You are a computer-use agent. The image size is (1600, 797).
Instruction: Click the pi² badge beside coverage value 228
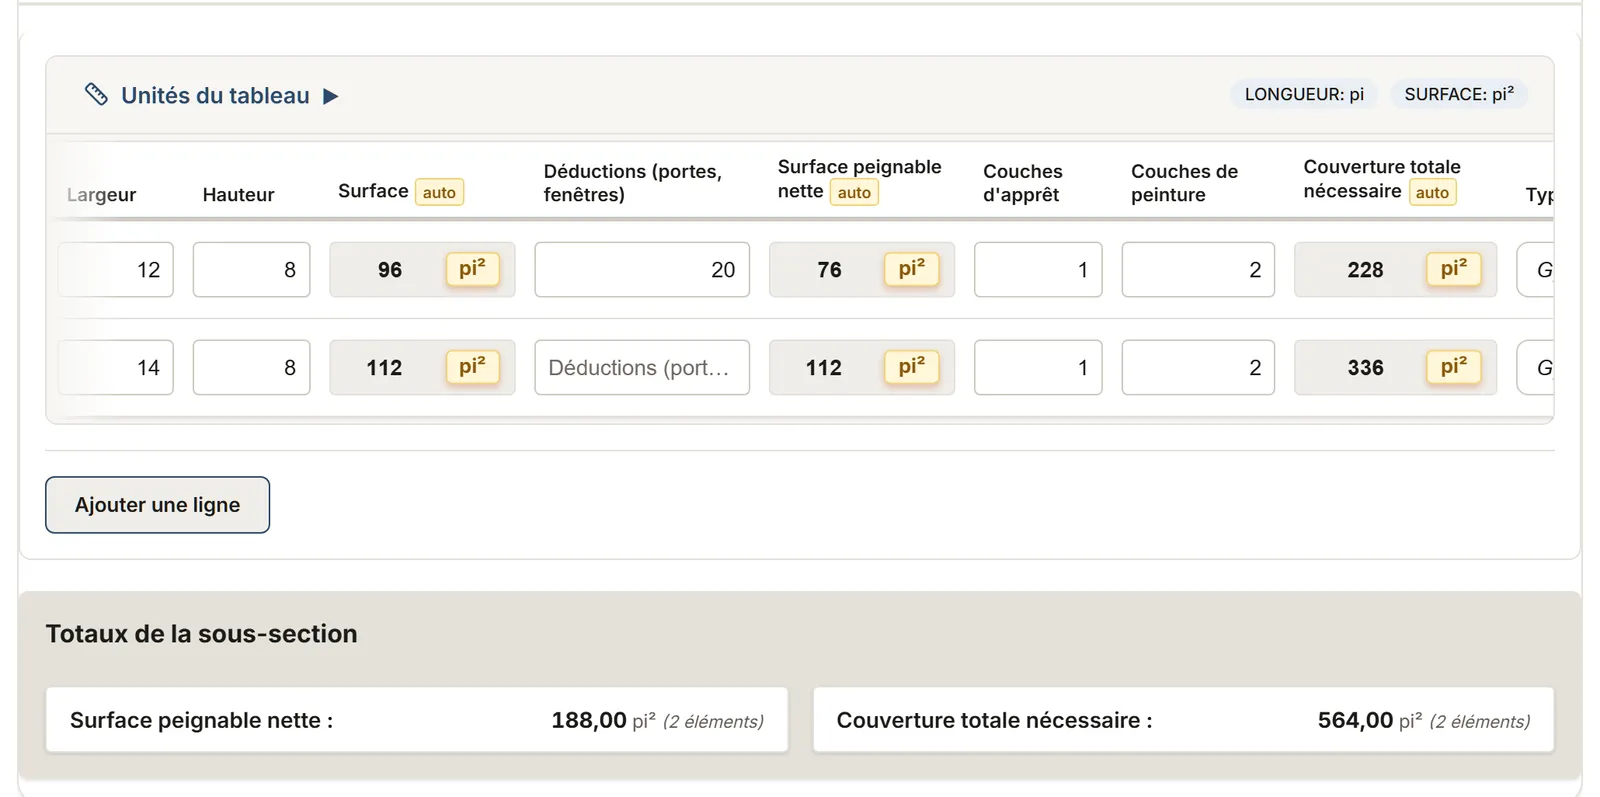[1454, 269]
